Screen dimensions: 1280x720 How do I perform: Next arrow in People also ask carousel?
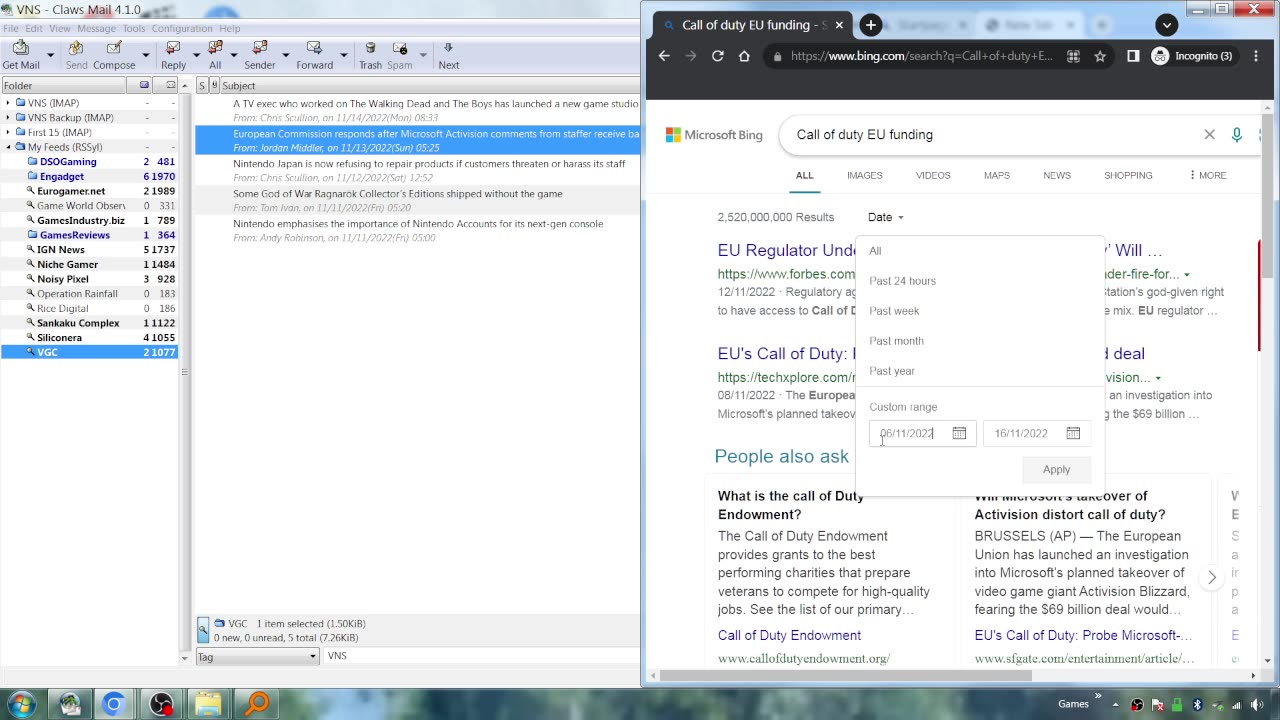1212,577
